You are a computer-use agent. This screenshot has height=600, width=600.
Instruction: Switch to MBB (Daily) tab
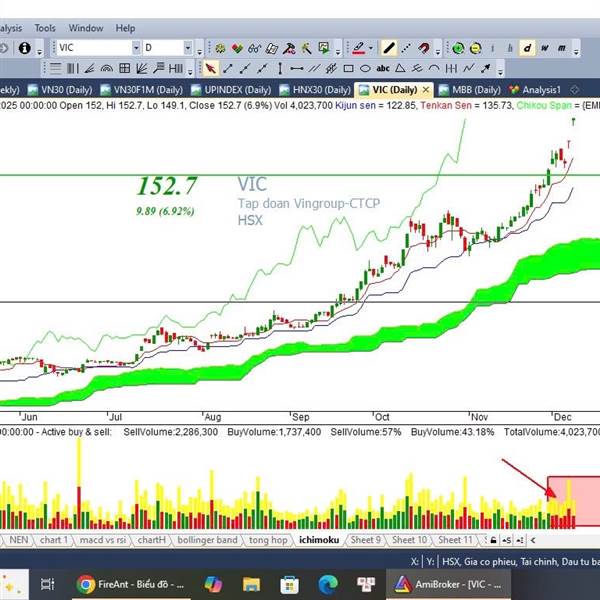pos(470,90)
